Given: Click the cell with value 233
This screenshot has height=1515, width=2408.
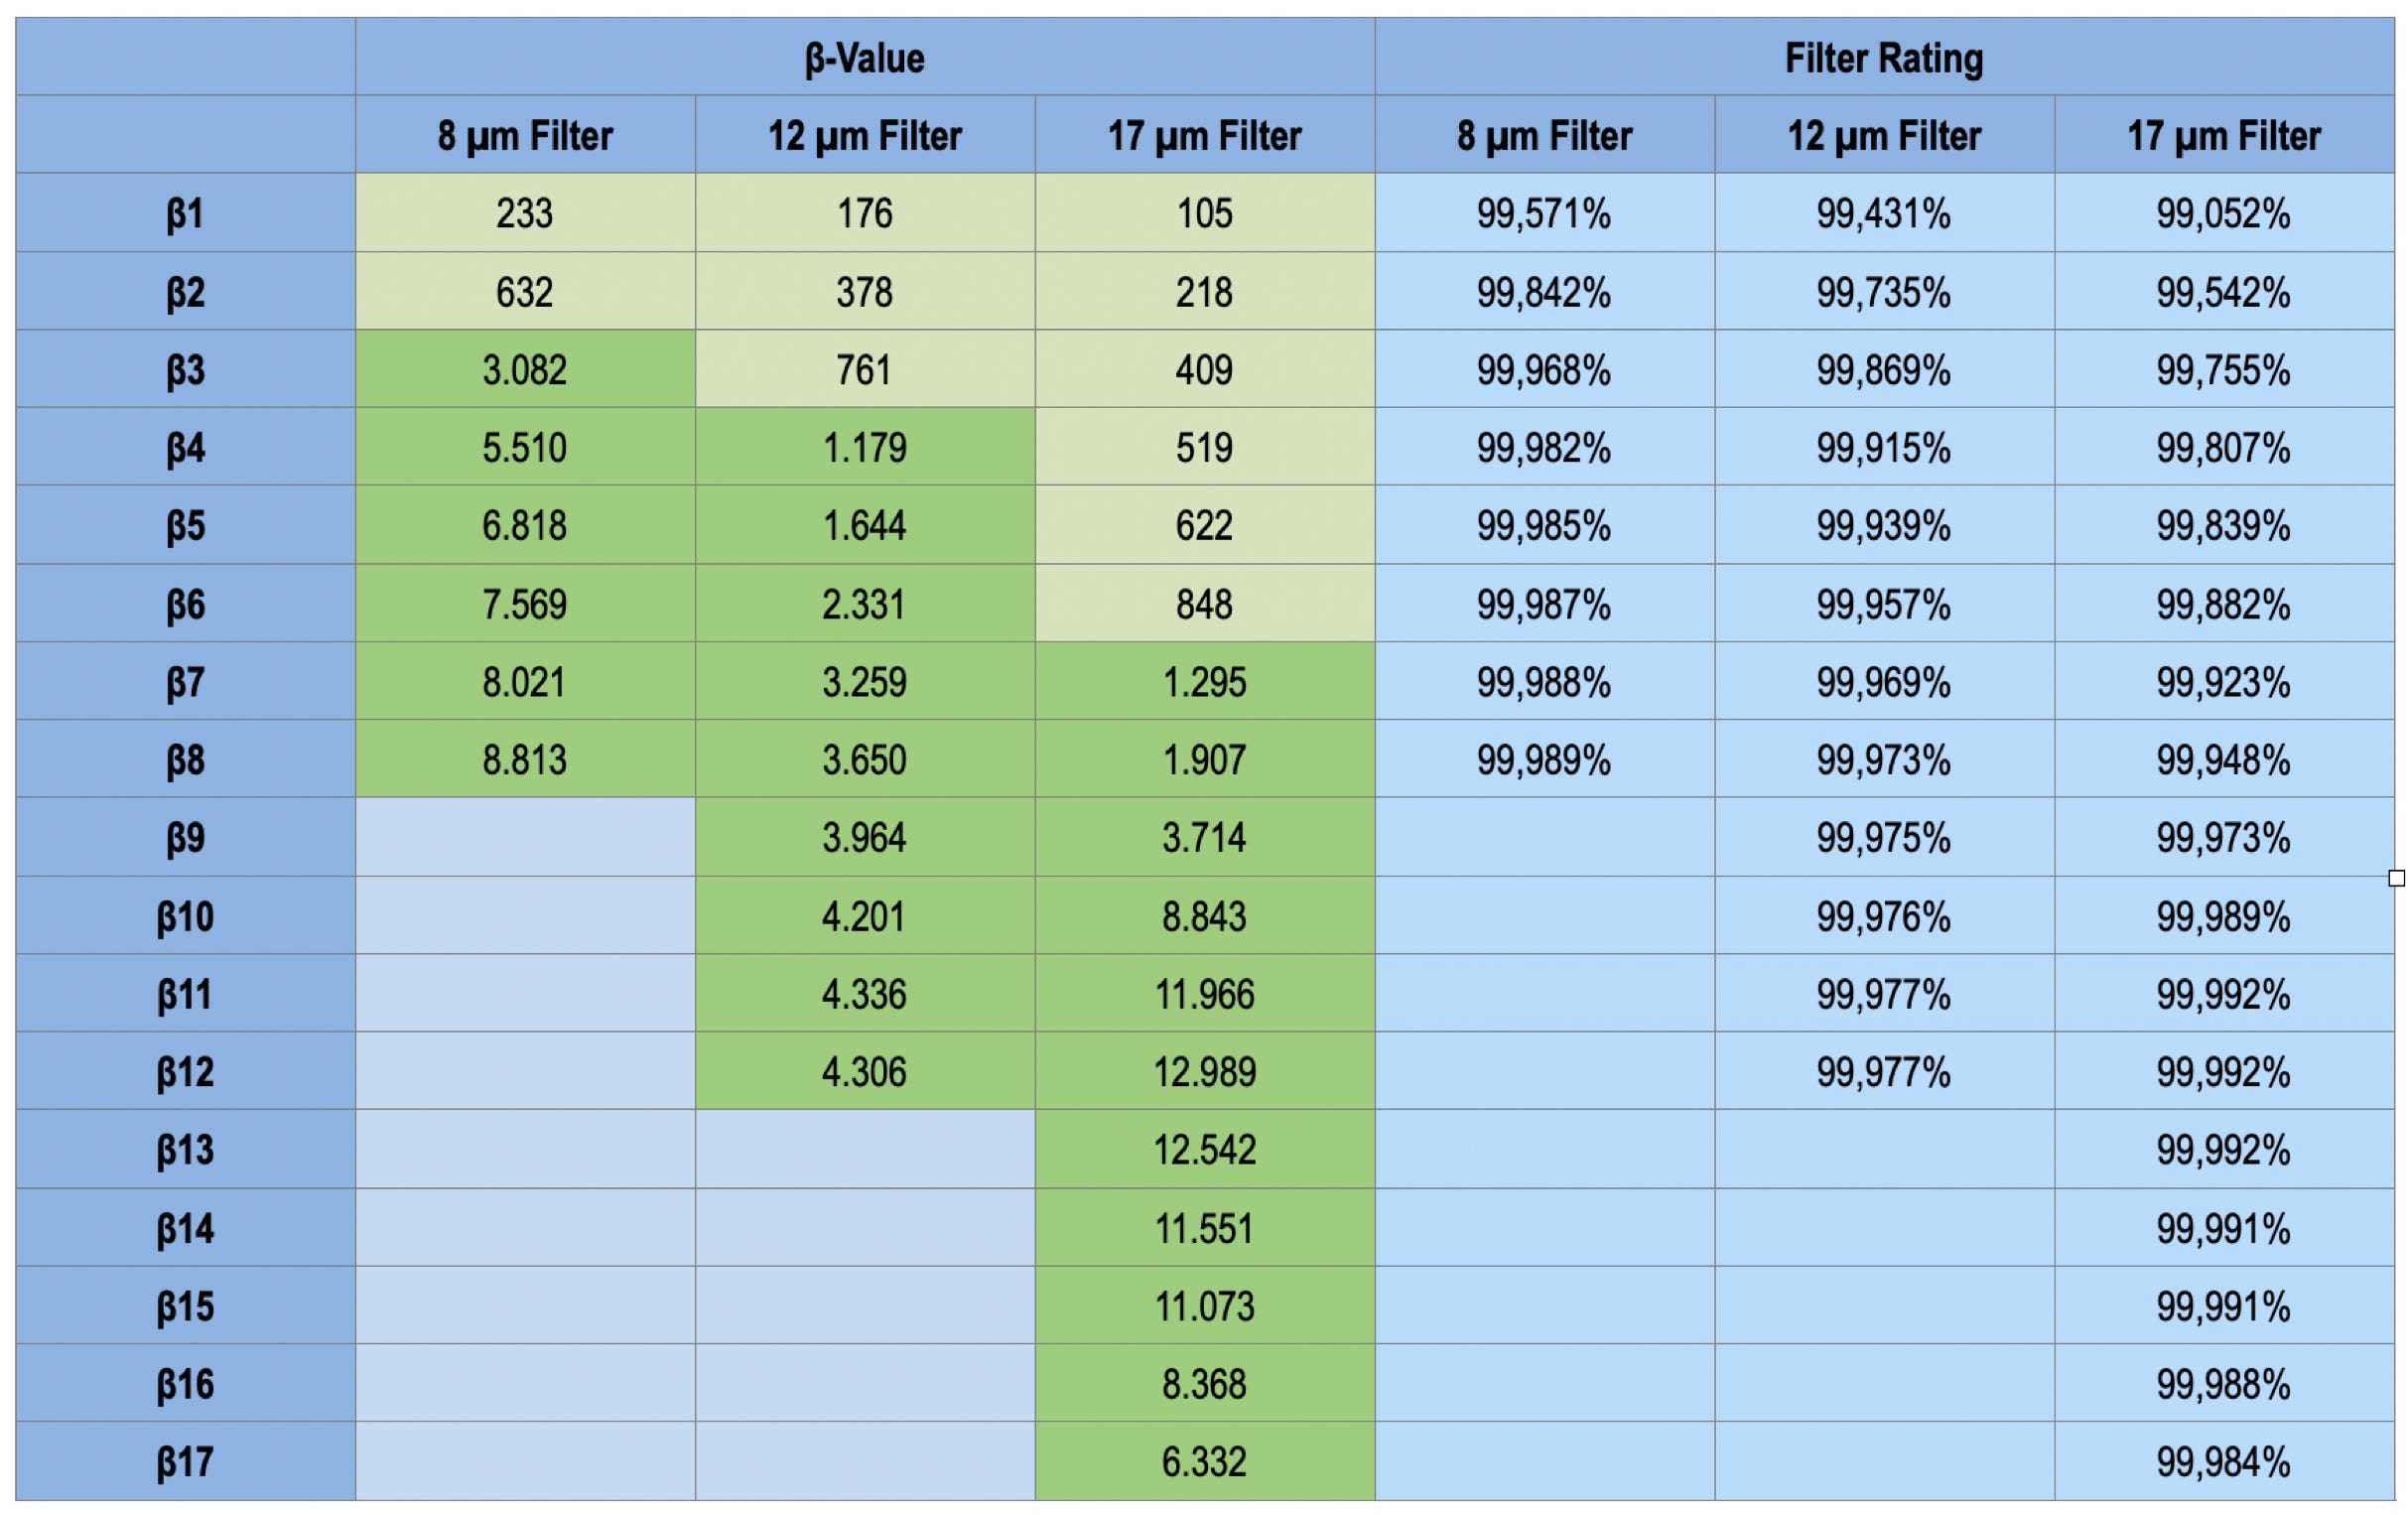Looking at the screenshot, I should tap(525, 213).
